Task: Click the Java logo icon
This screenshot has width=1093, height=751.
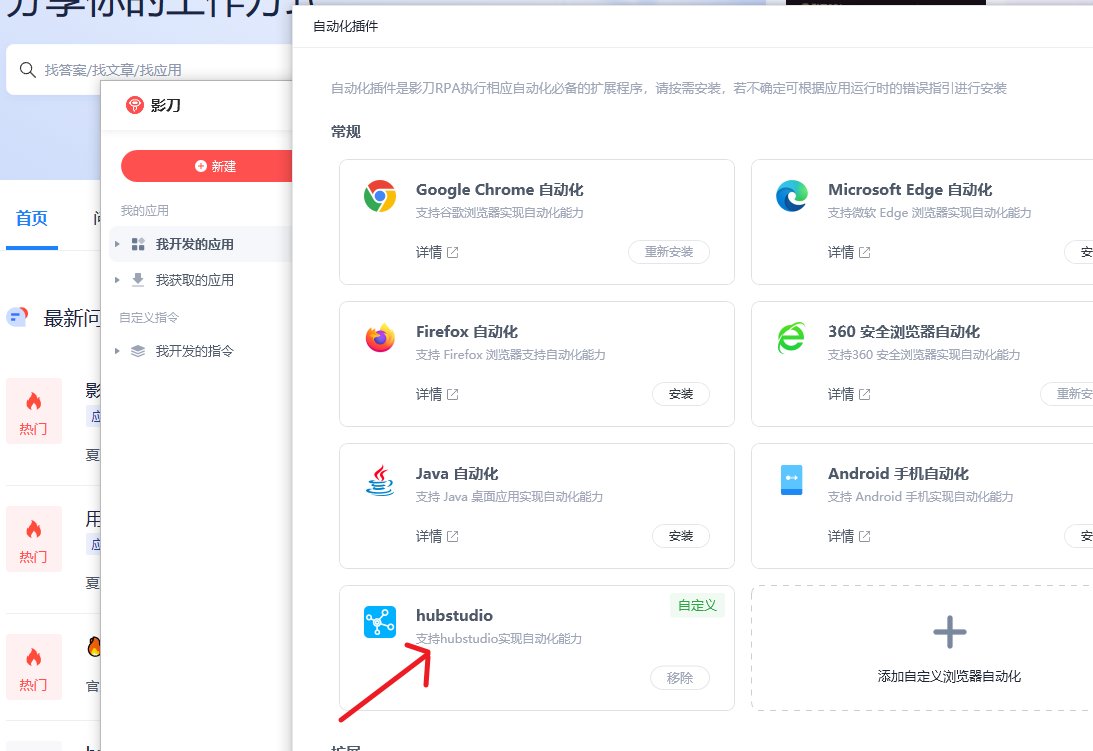Action: tap(380, 480)
